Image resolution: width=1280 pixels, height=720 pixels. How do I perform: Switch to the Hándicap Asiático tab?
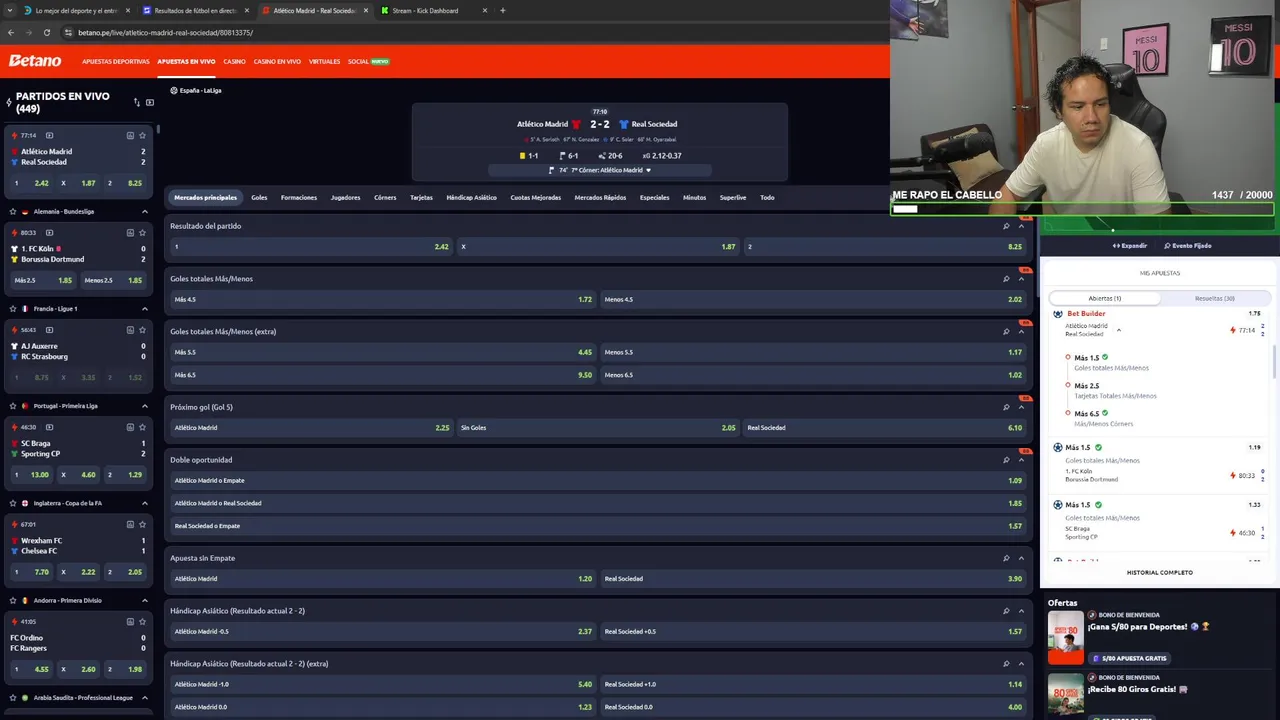click(x=471, y=197)
